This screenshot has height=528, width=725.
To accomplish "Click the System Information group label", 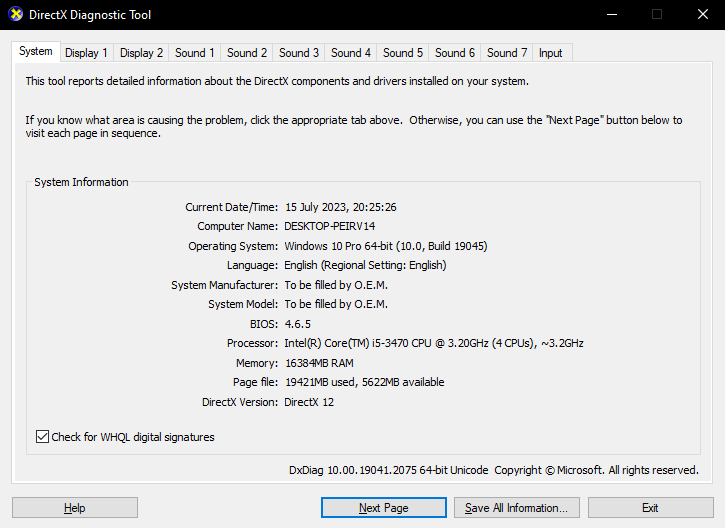I will tap(81, 182).
